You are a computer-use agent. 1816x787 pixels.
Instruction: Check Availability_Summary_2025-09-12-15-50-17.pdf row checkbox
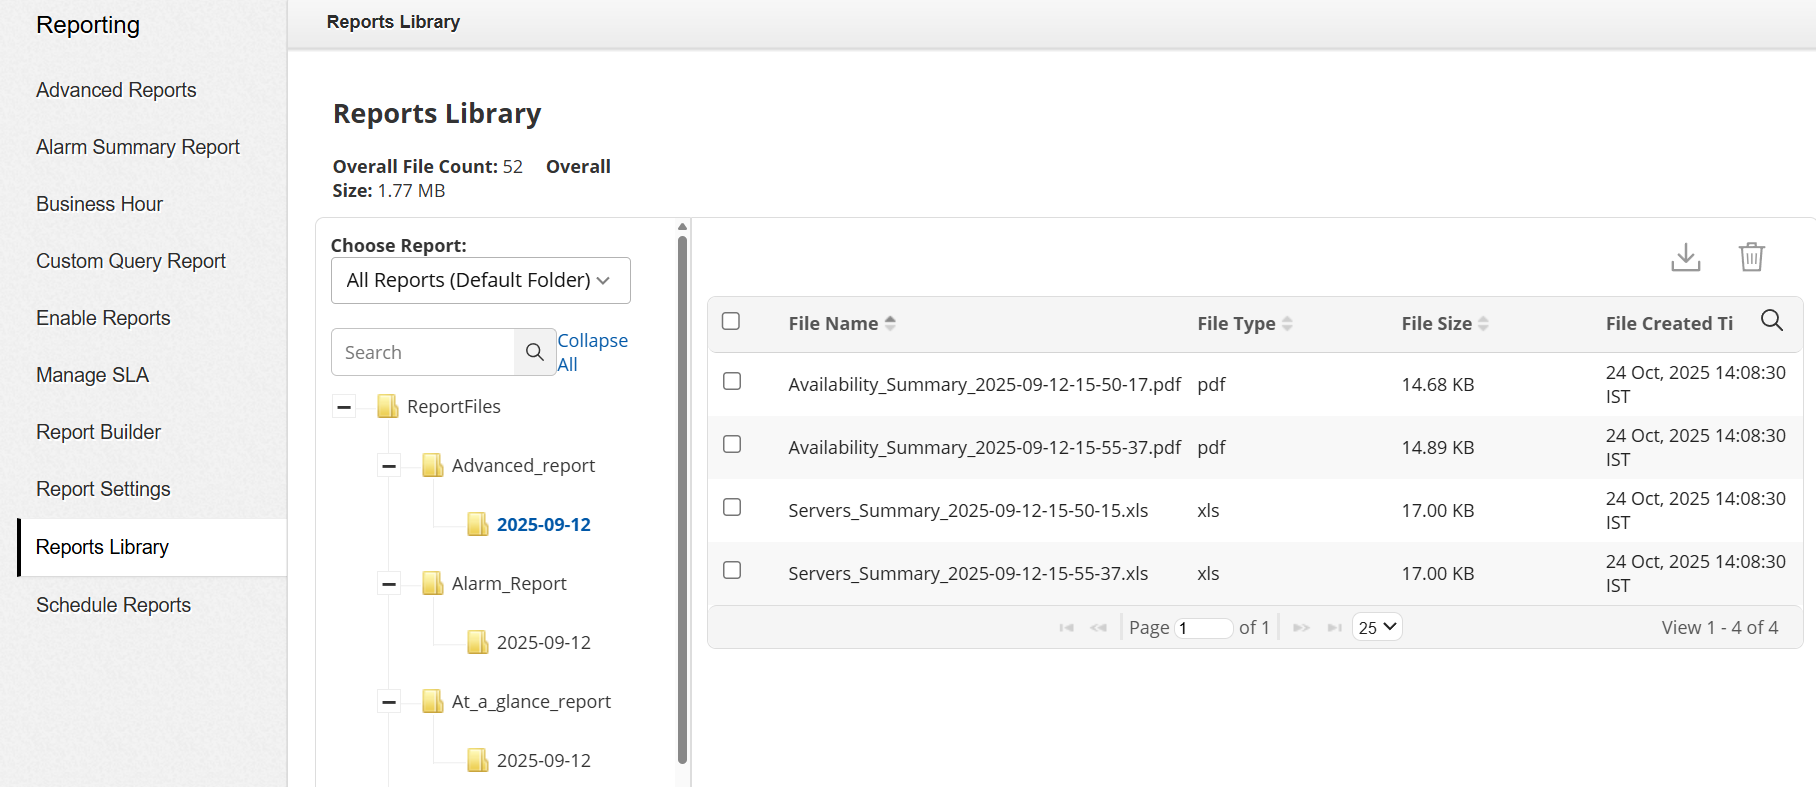pos(732,381)
